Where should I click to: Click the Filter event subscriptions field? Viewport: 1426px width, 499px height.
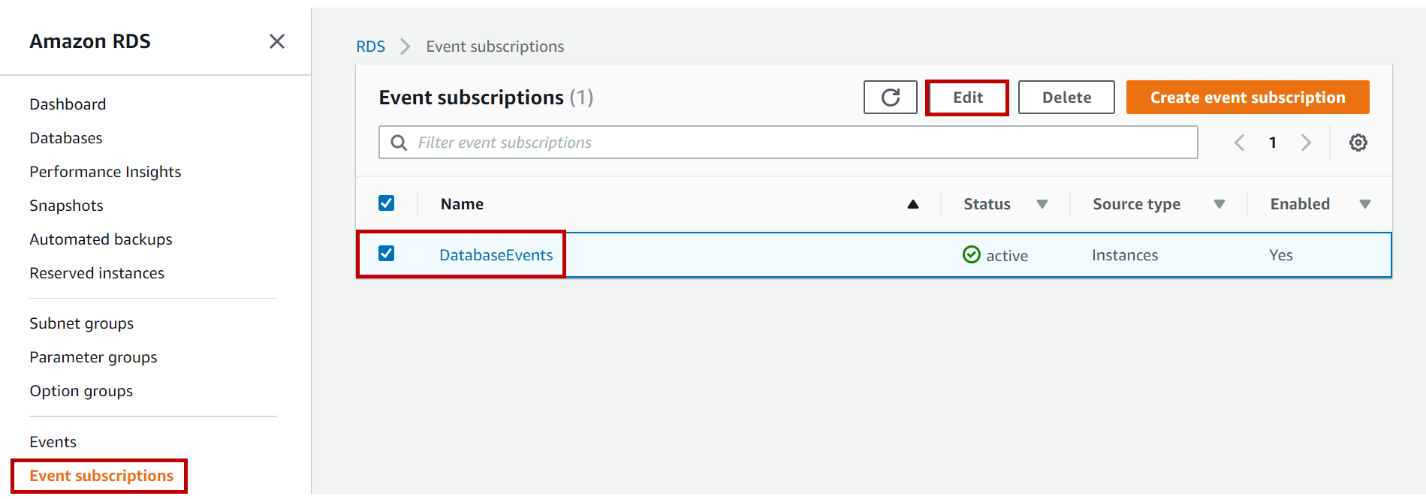point(800,143)
